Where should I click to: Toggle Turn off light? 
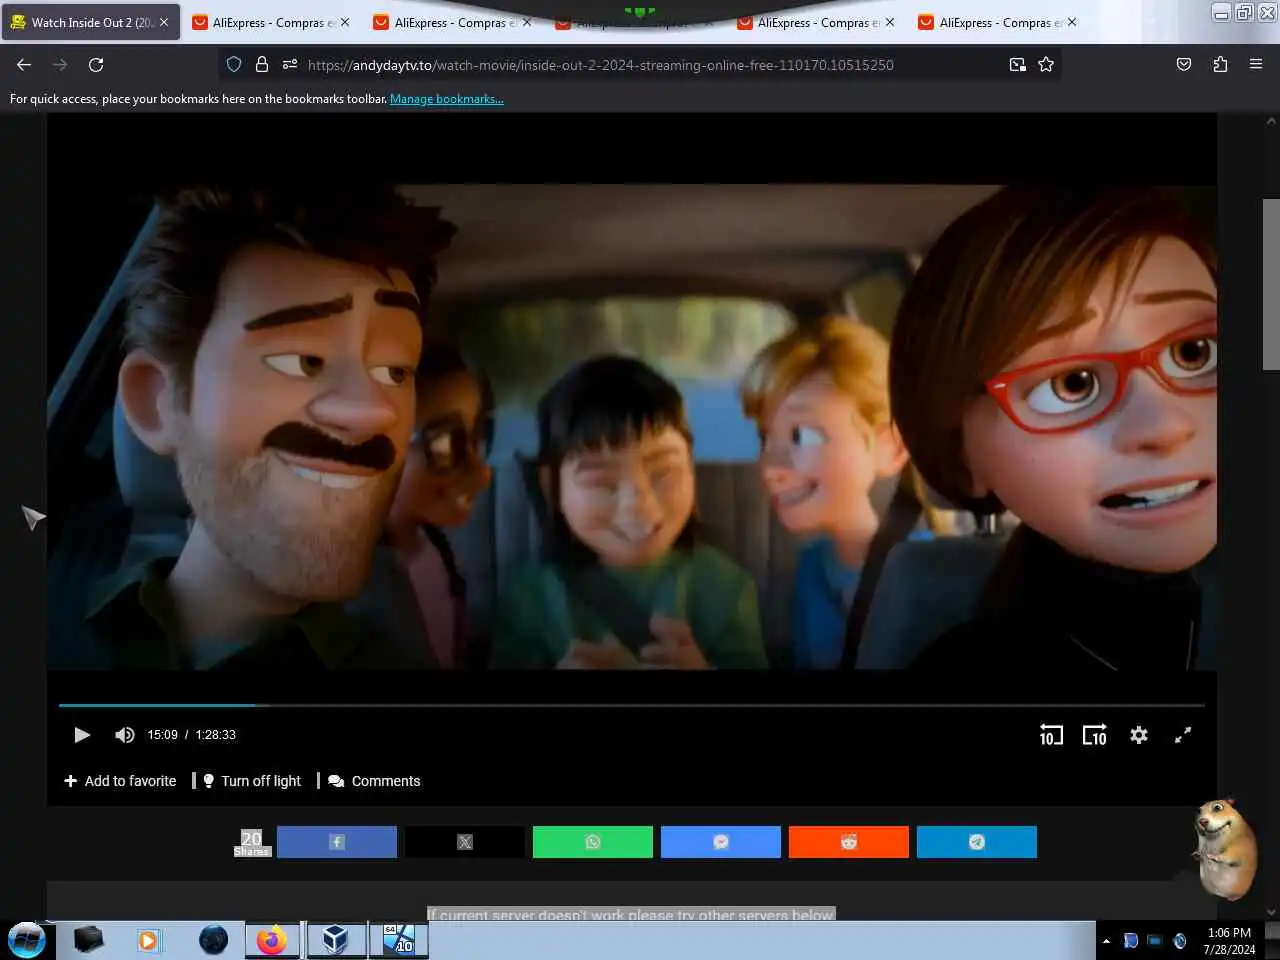[252, 781]
